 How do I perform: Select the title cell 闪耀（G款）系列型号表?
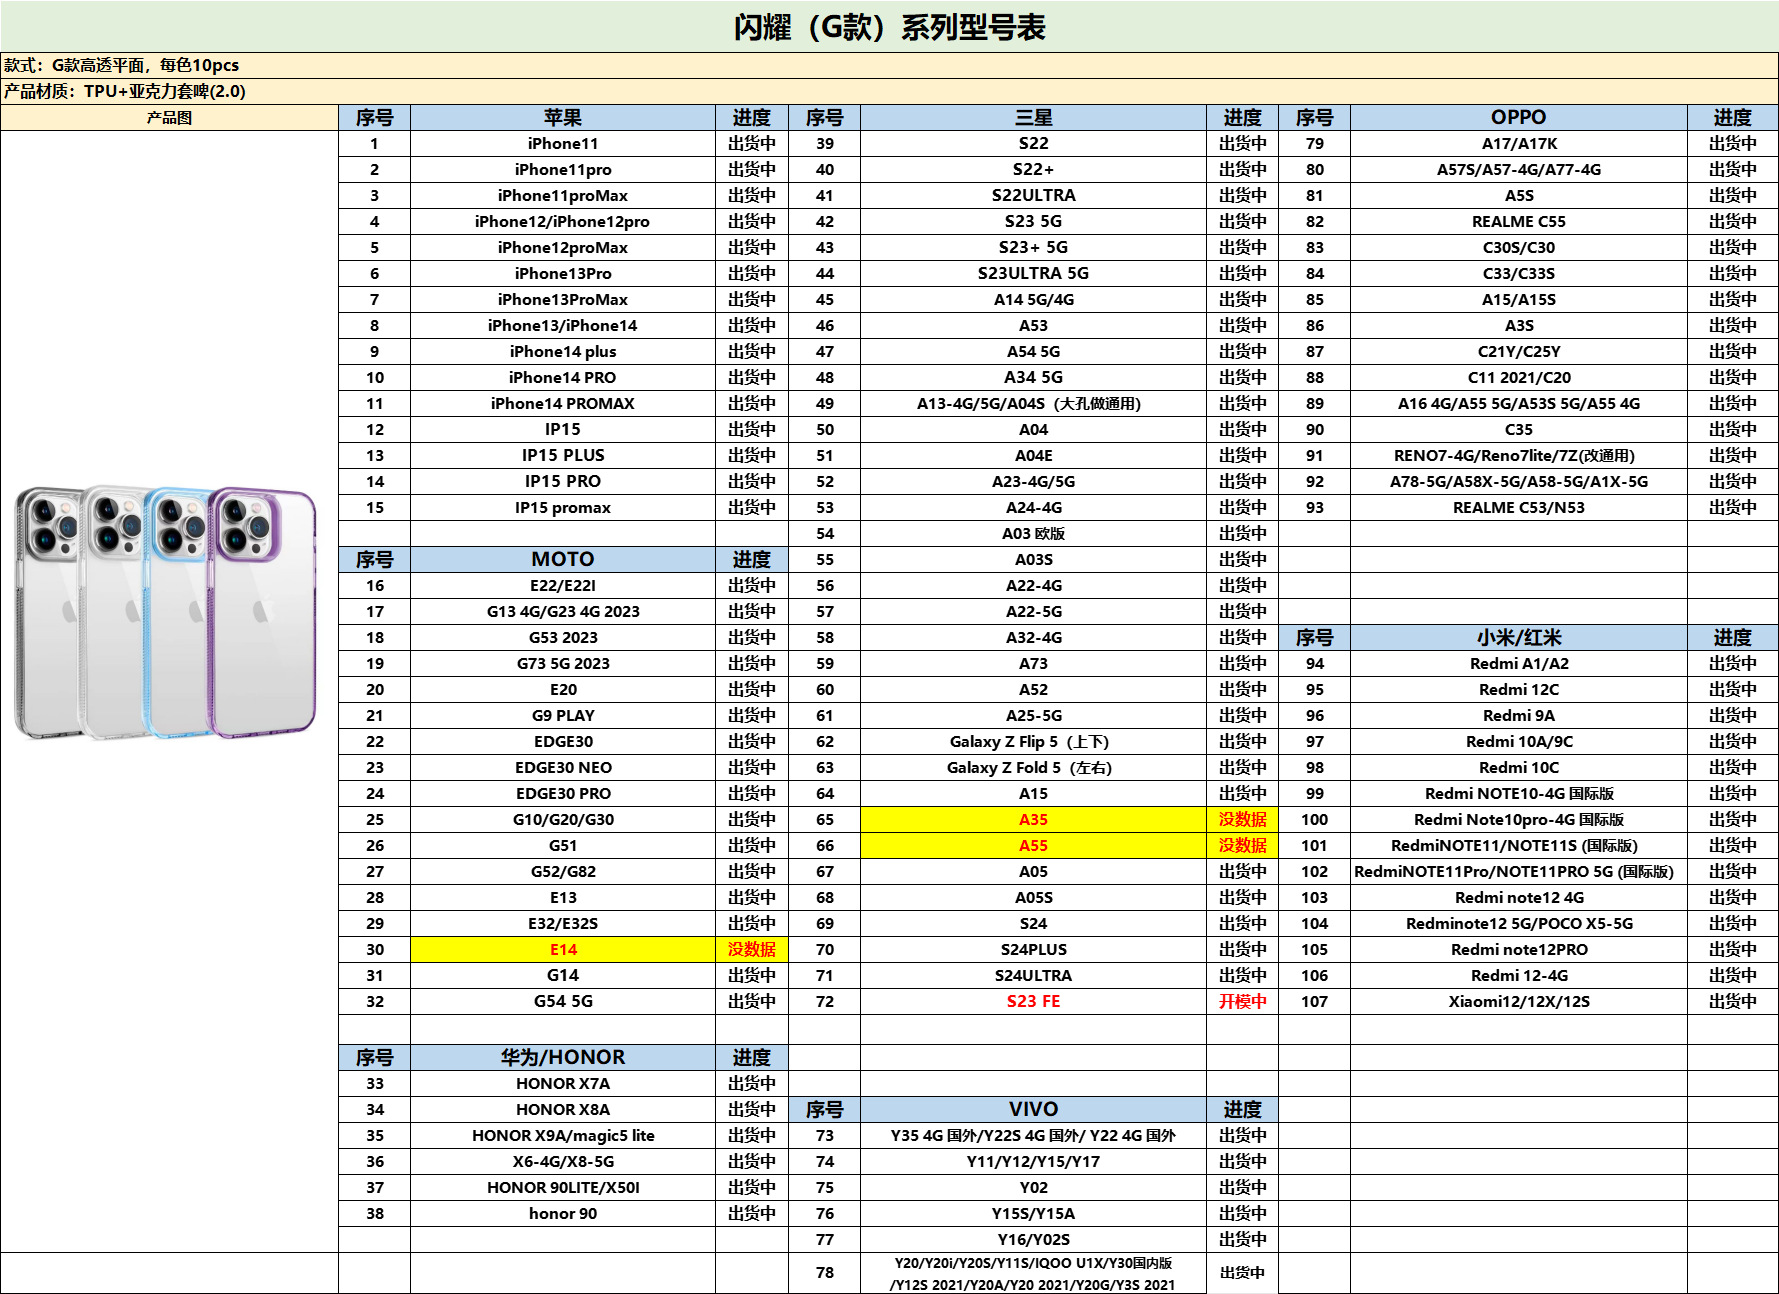pyautogui.click(x=889, y=27)
